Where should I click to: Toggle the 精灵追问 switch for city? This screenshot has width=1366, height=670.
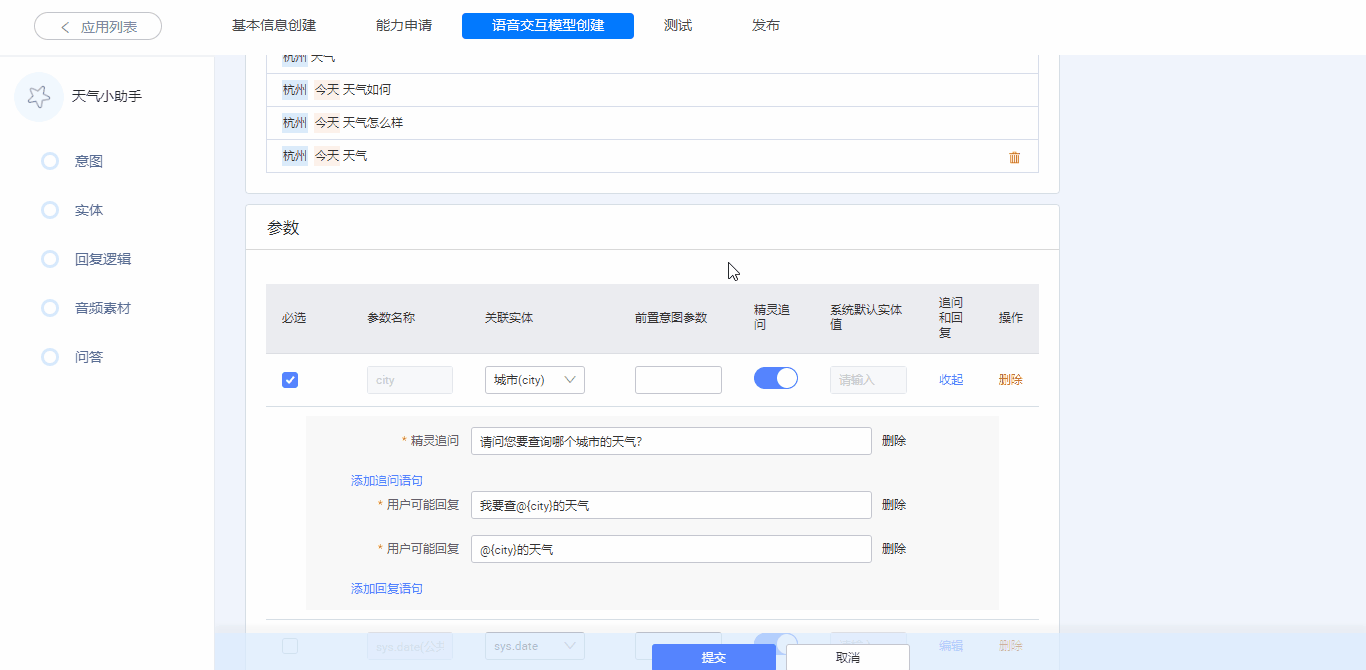tap(776, 378)
